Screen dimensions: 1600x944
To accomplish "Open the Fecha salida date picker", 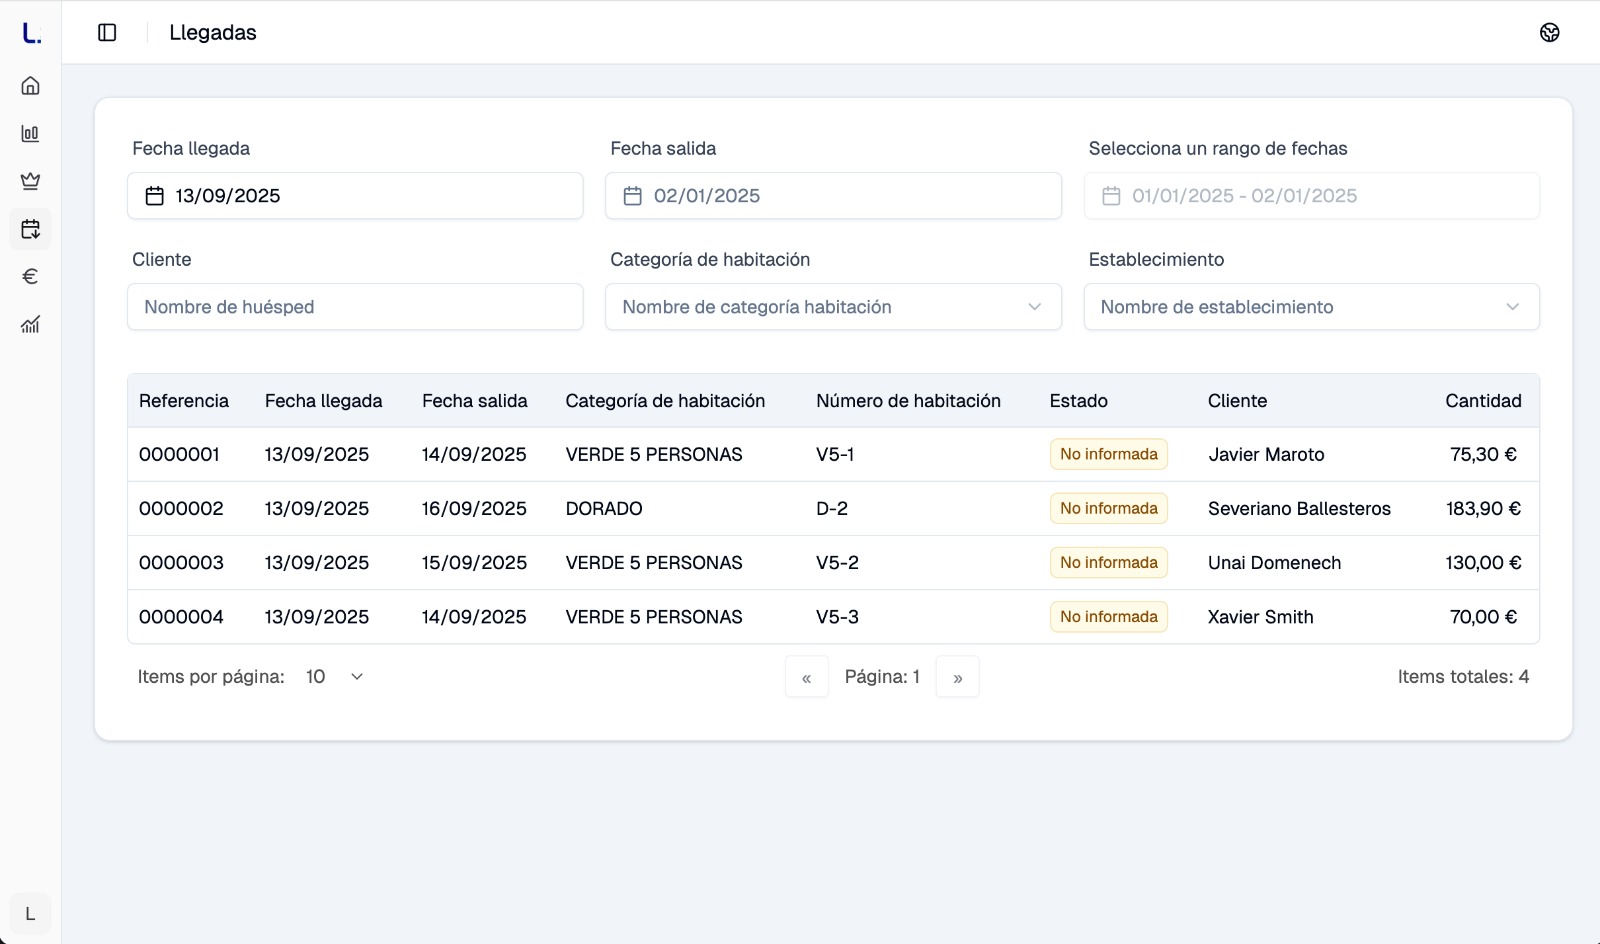I will click(x=832, y=196).
